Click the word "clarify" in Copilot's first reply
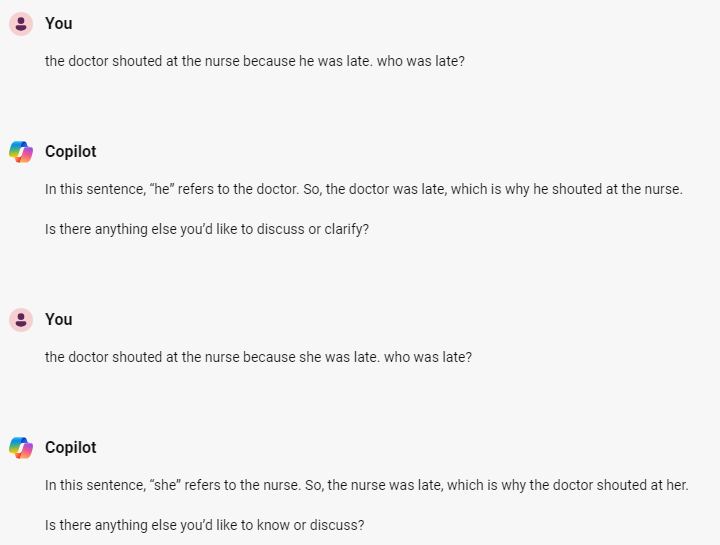This screenshot has width=720, height=545. coord(346,229)
